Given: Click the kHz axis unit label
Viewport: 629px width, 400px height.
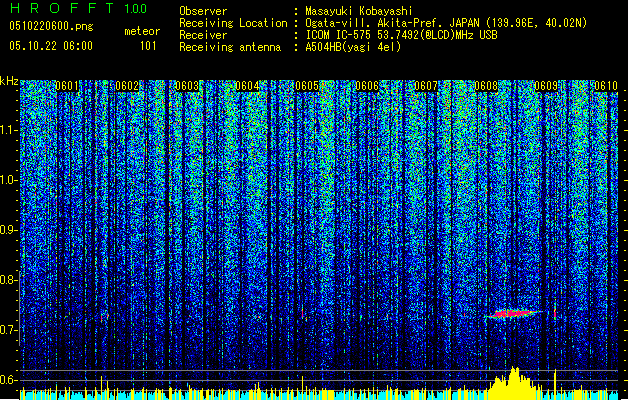Looking at the screenshot, I should pyautogui.click(x=9, y=81).
